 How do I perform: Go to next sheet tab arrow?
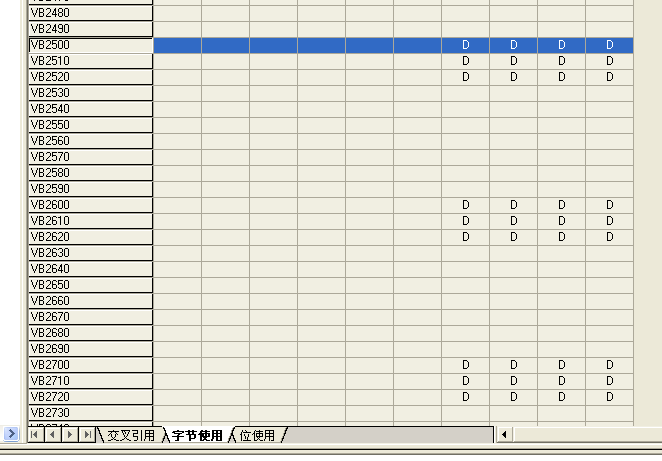click(70, 434)
